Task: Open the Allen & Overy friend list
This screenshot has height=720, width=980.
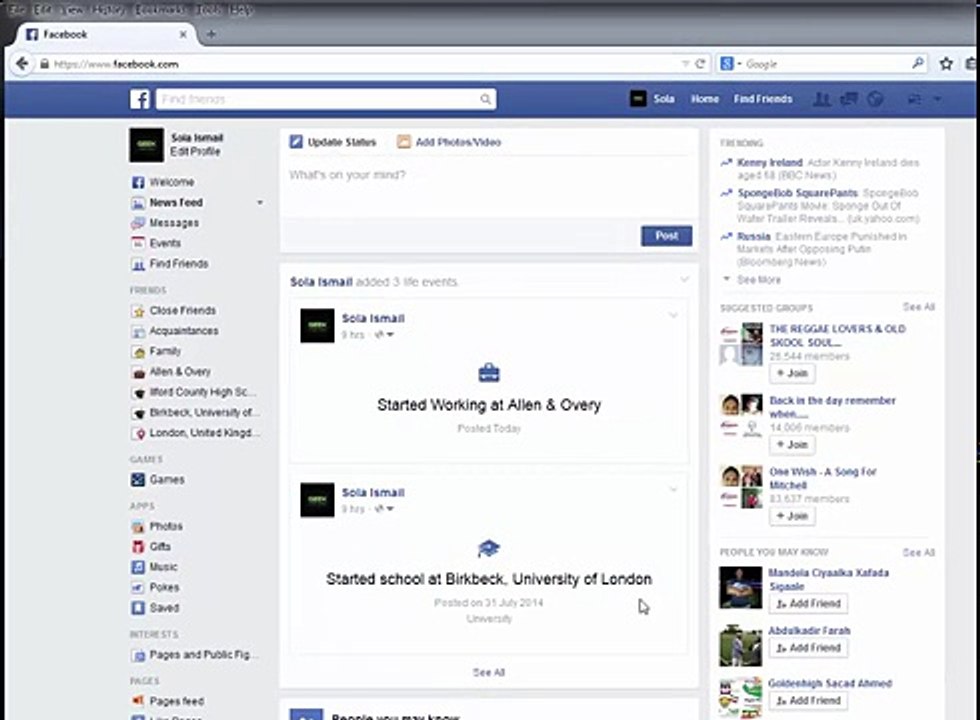Action: [171, 372]
